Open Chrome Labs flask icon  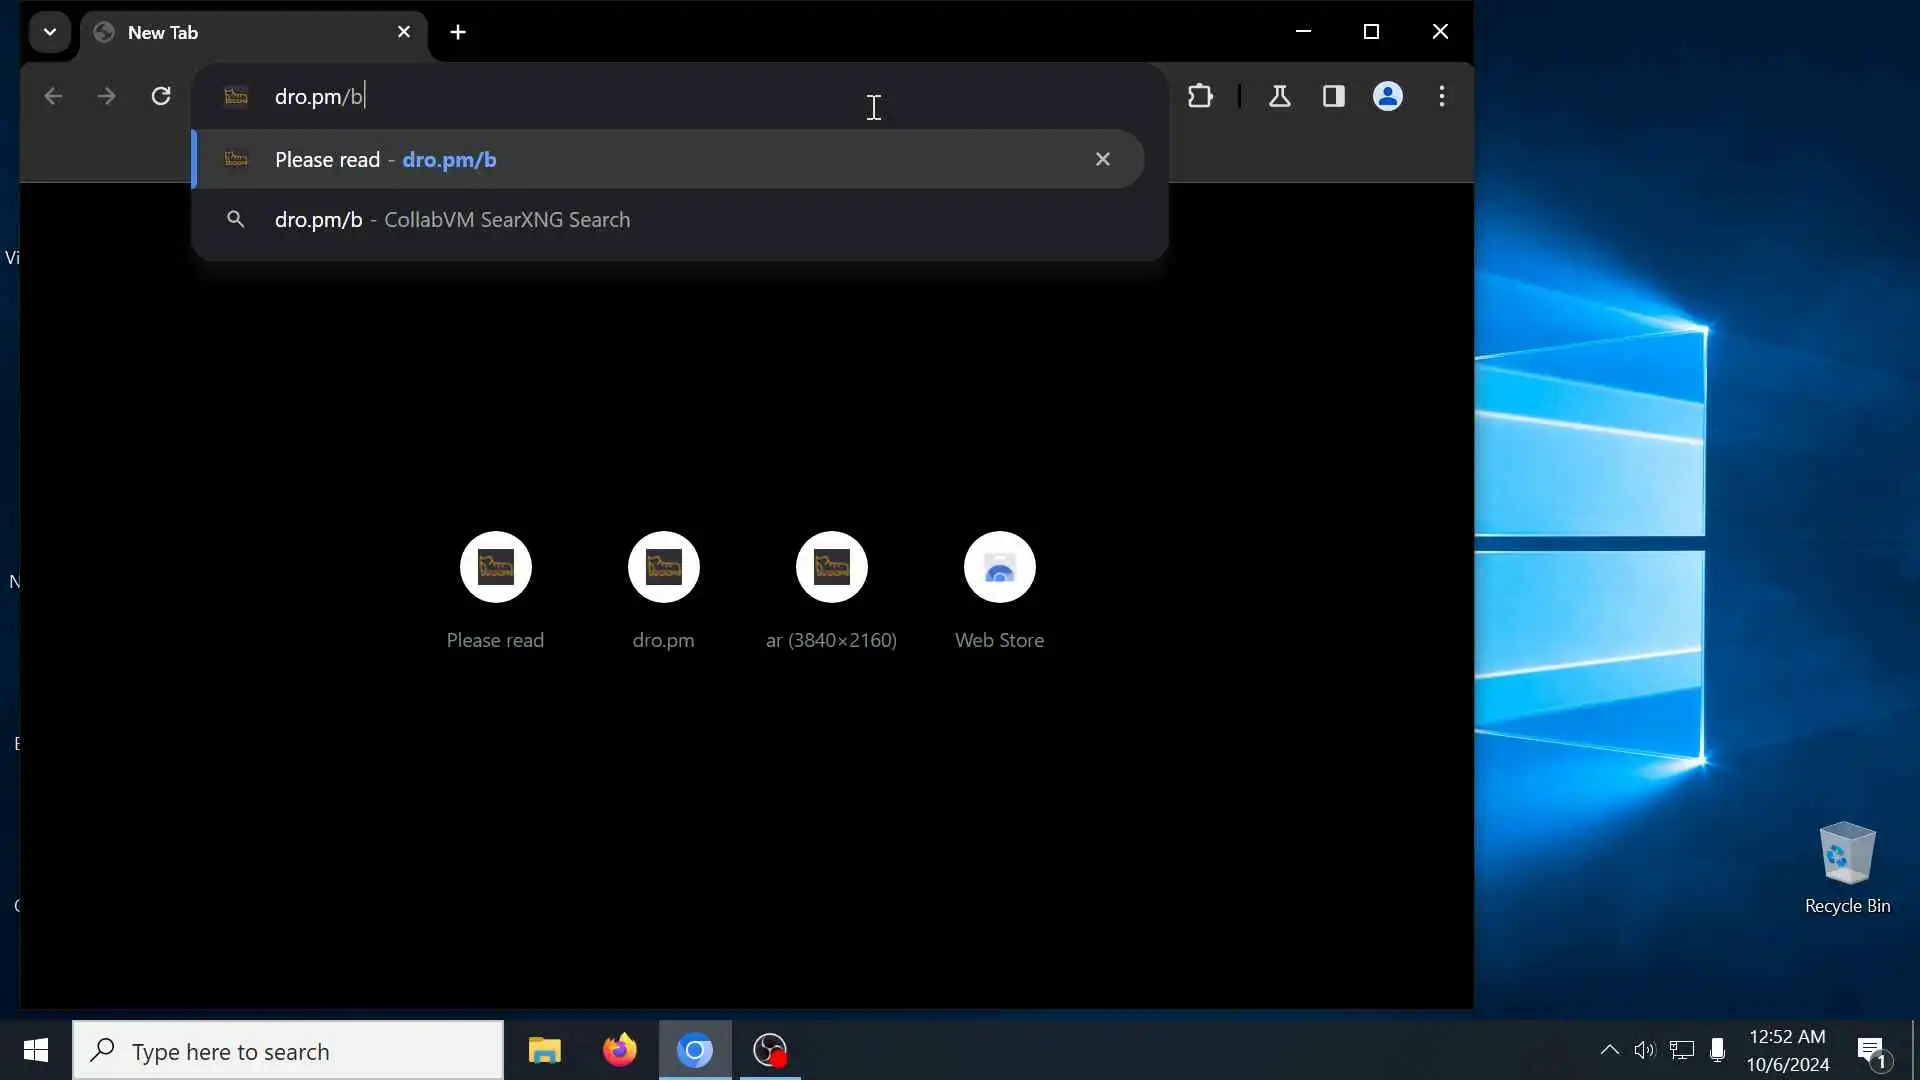pos(1279,96)
